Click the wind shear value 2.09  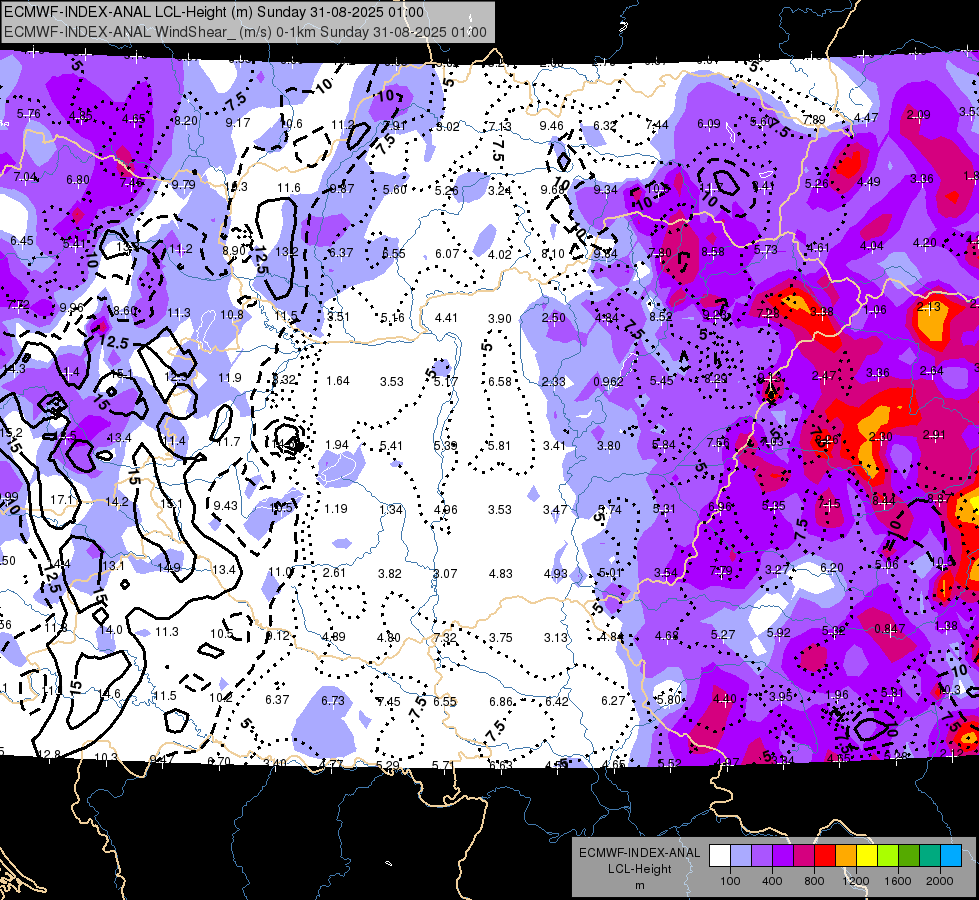(x=918, y=114)
